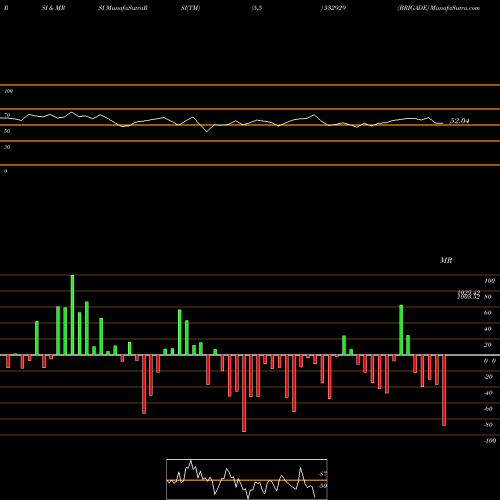Click the RSI axis label "30"
This screenshot has height=500, width=500.
point(7,147)
